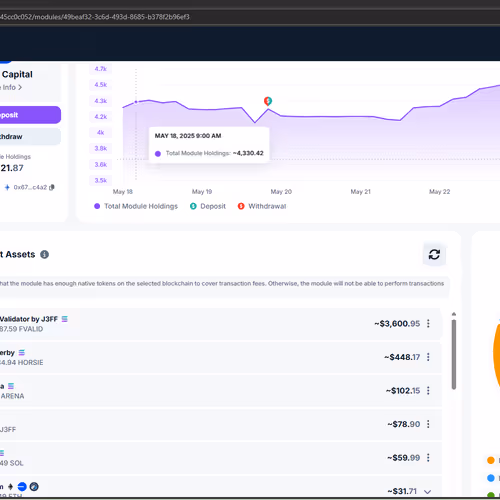The height and width of the screenshot is (500, 500).
Task: Click the ~$3,600.95 value
Action: click(397, 324)
